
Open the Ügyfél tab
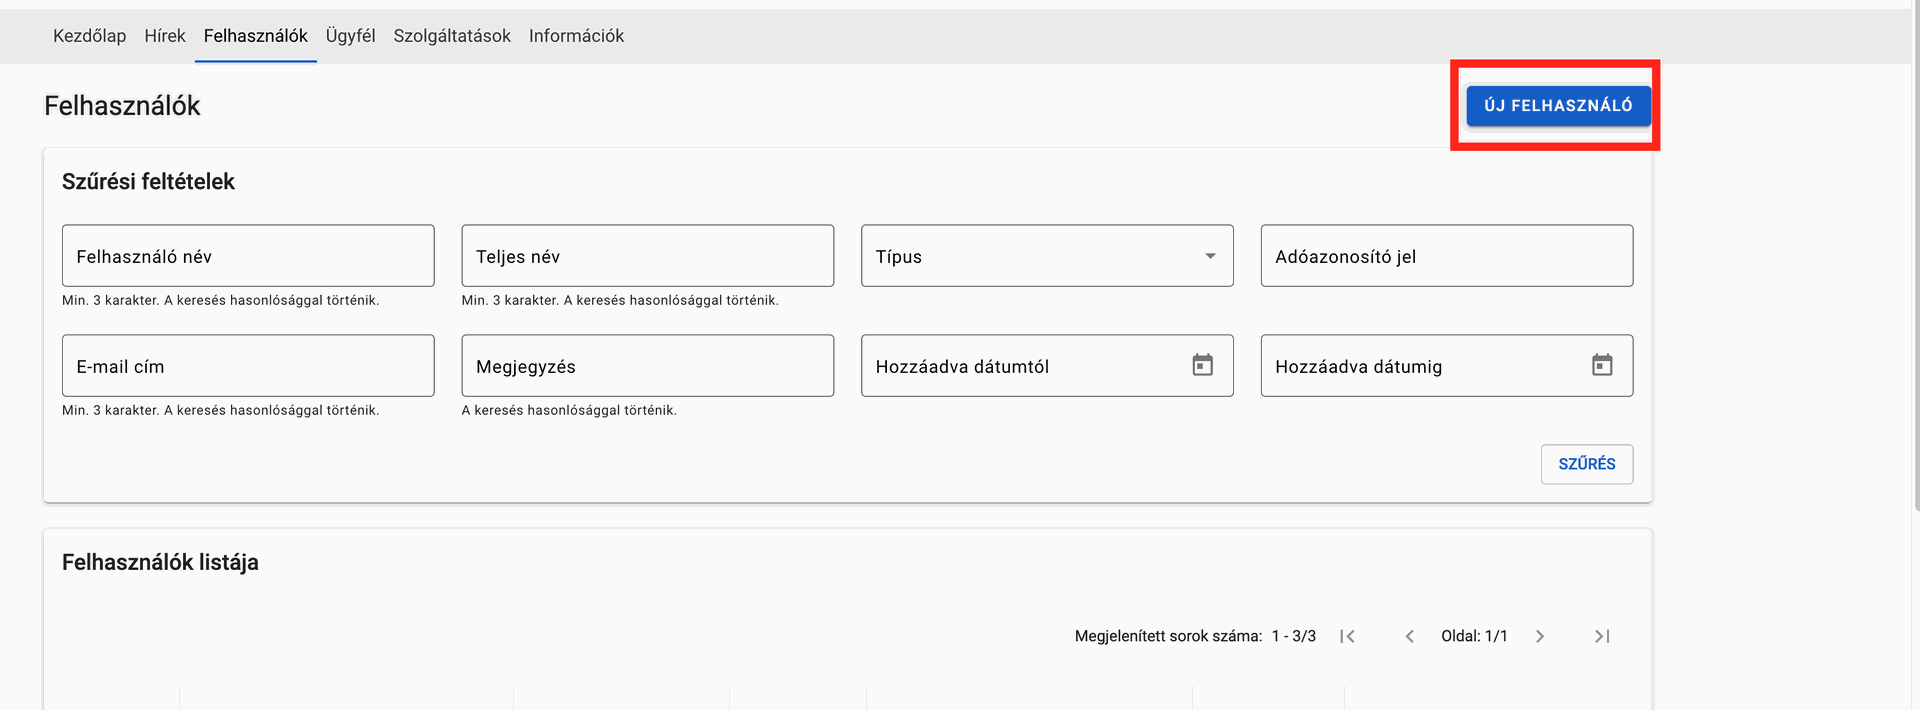click(351, 36)
